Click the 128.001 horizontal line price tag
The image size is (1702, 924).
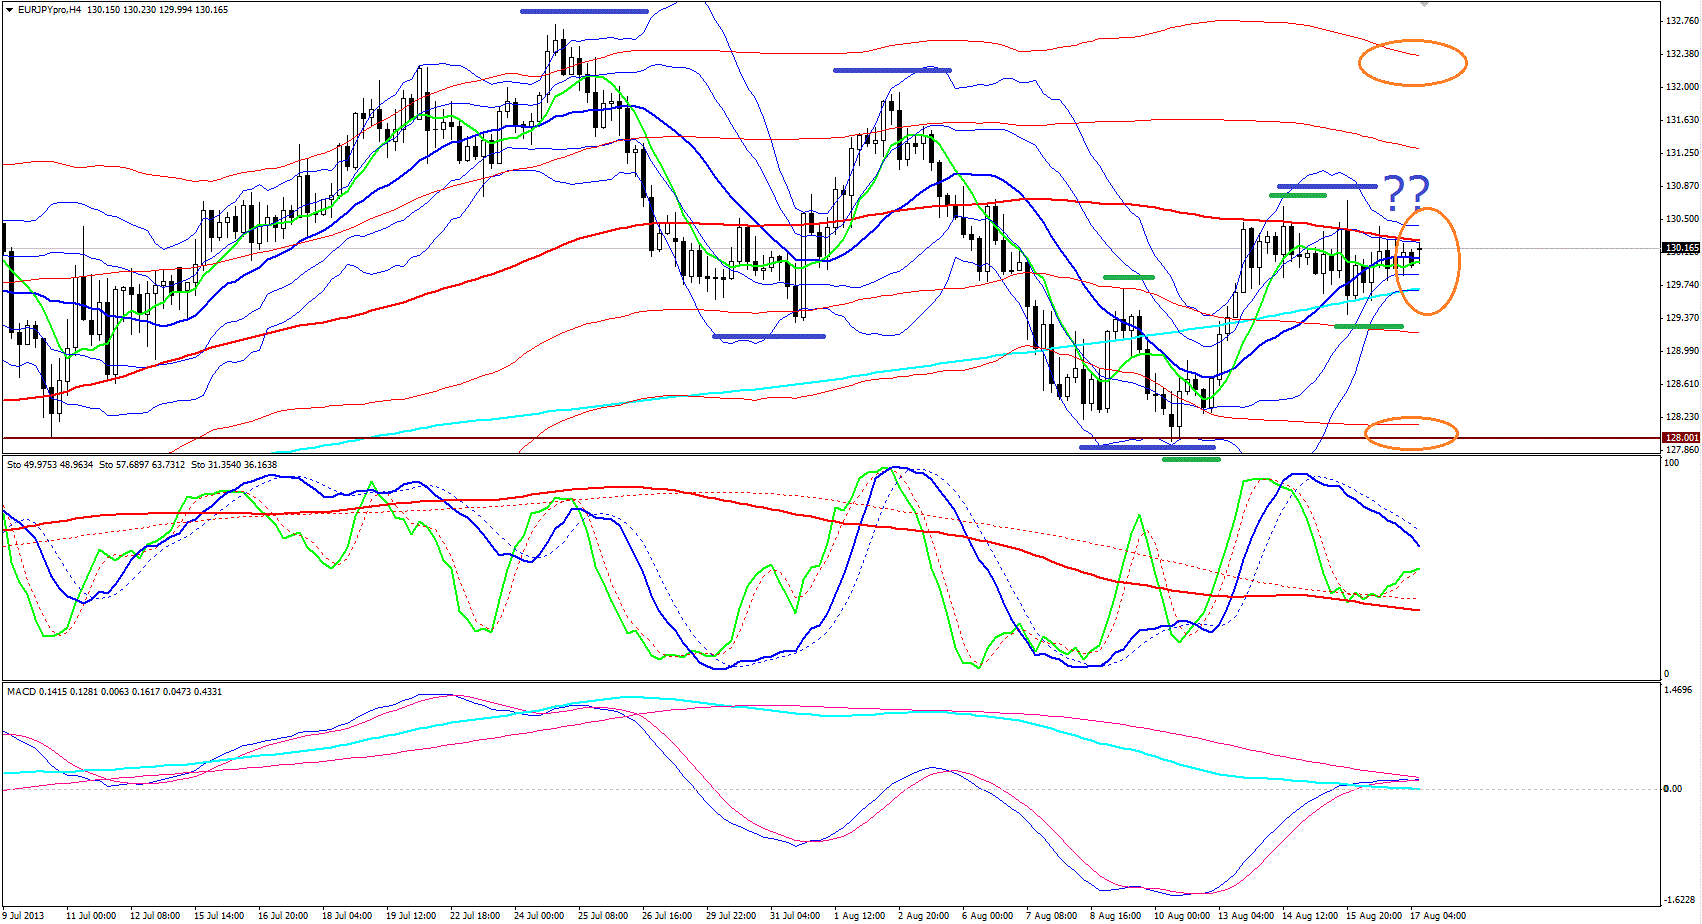click(x=1680, y=438)
